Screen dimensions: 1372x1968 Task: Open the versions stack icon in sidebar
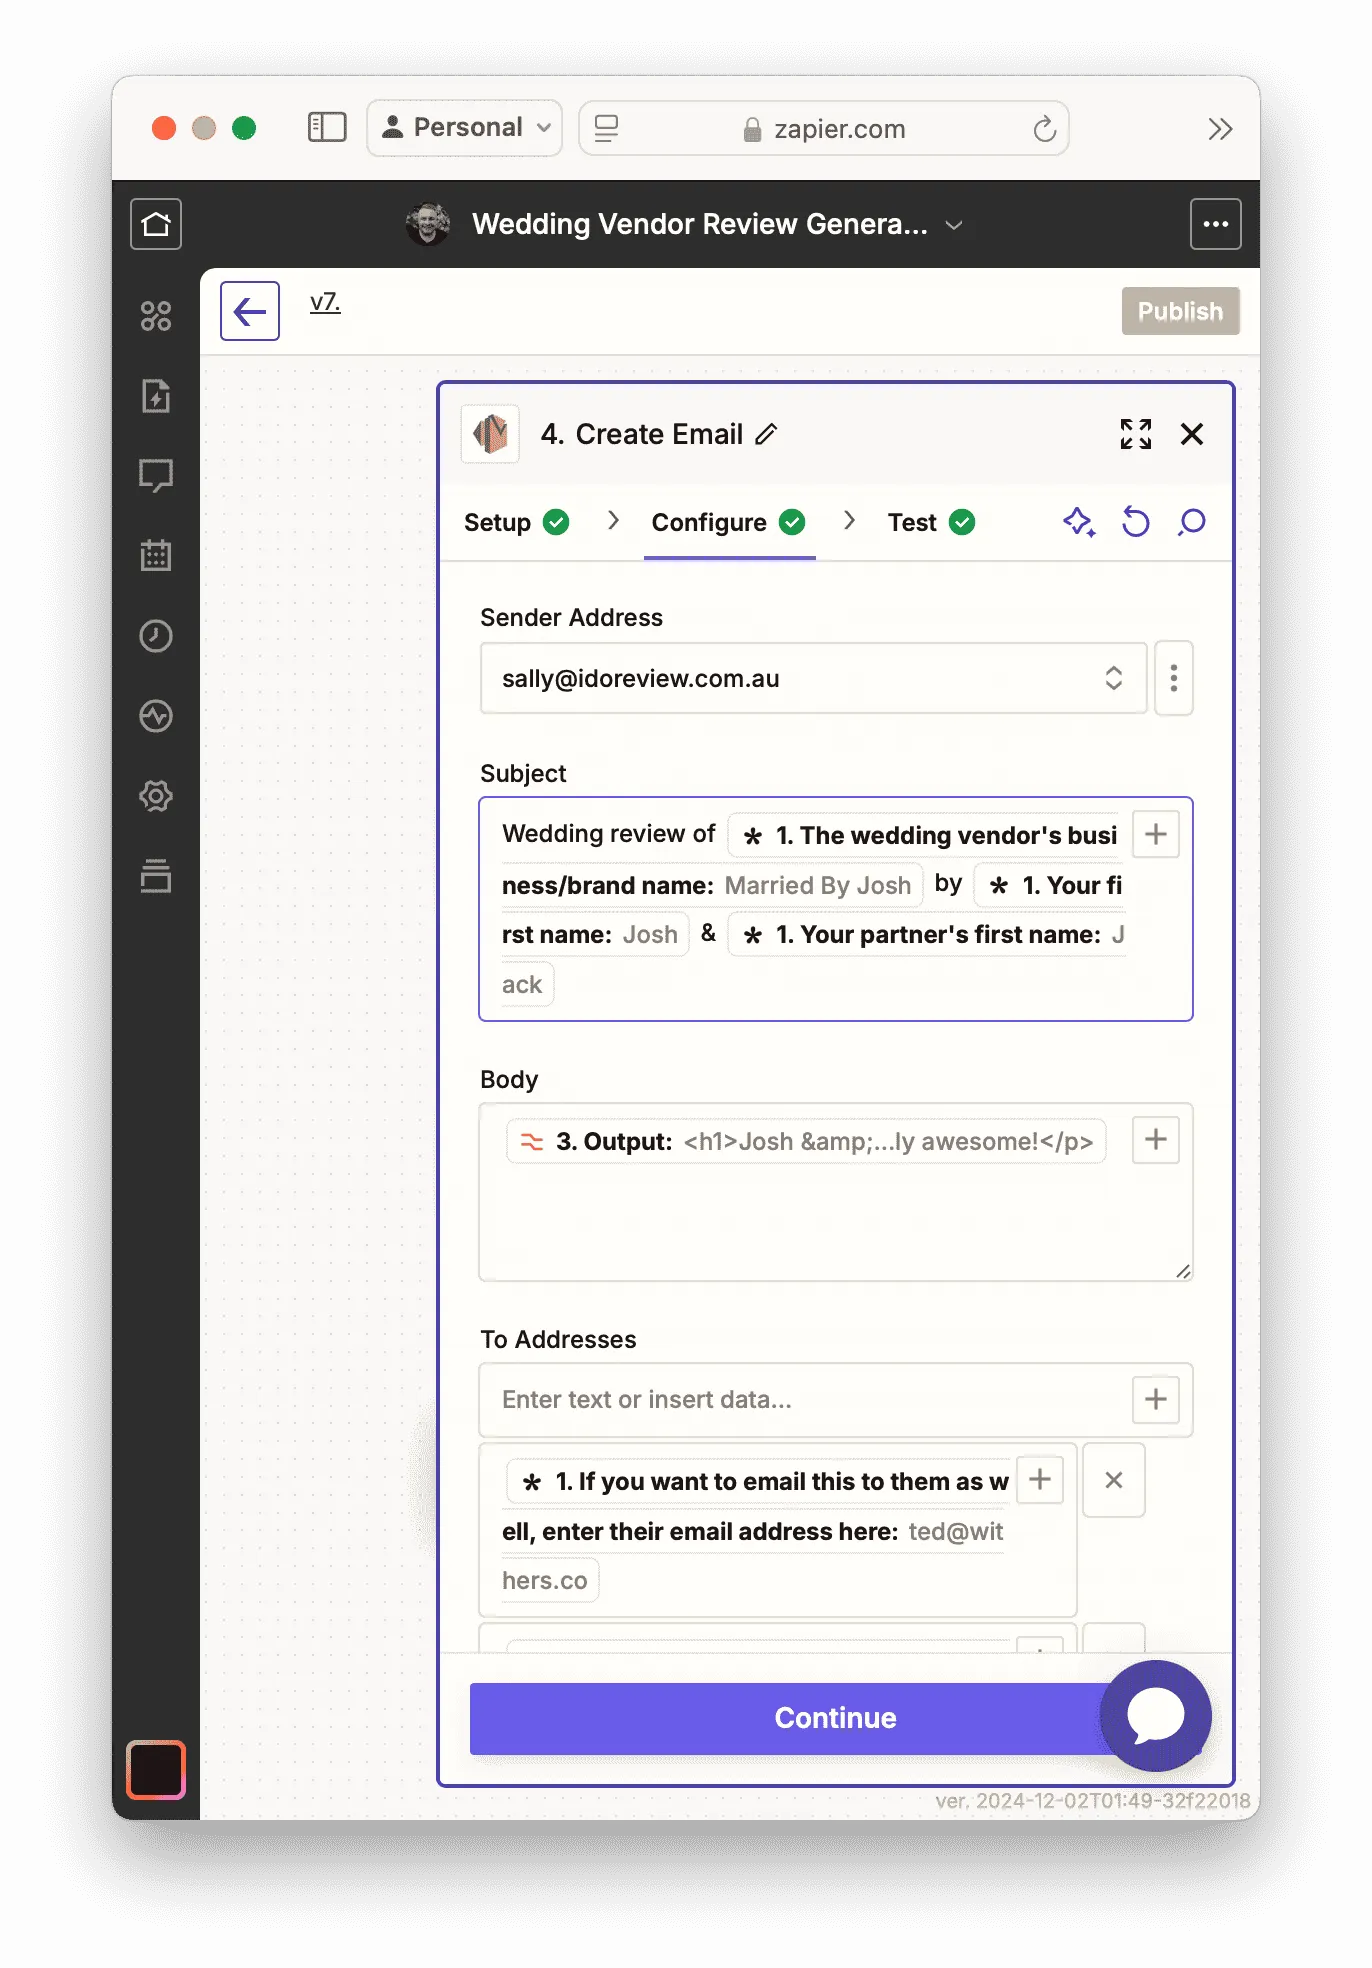[x=156, y=876]
